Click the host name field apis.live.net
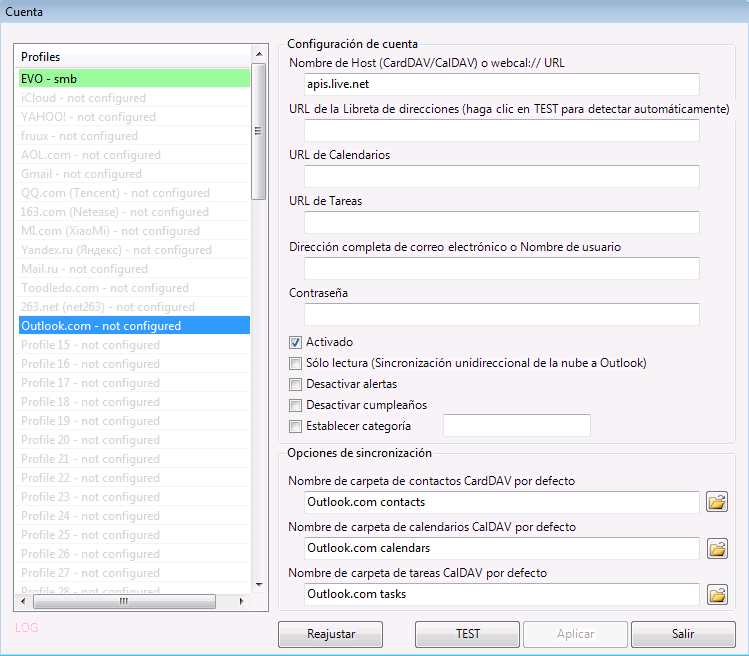The width and height of the screenshot is (749, 656). point(502,84)
